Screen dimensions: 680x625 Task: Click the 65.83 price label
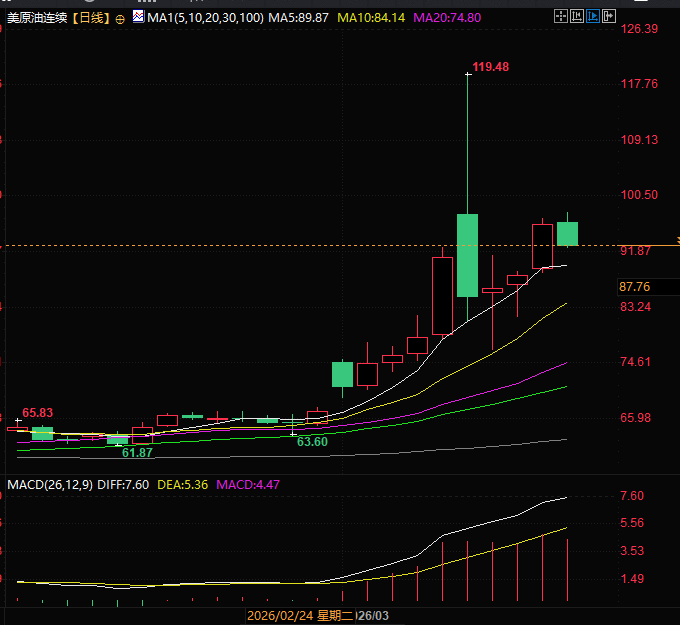coord(38,412)
